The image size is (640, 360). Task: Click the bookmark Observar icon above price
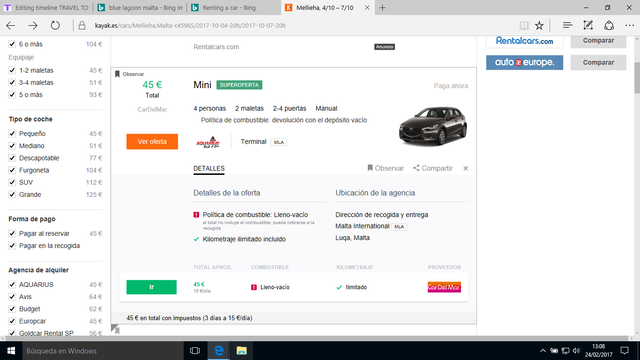click(x=117, y=74)
